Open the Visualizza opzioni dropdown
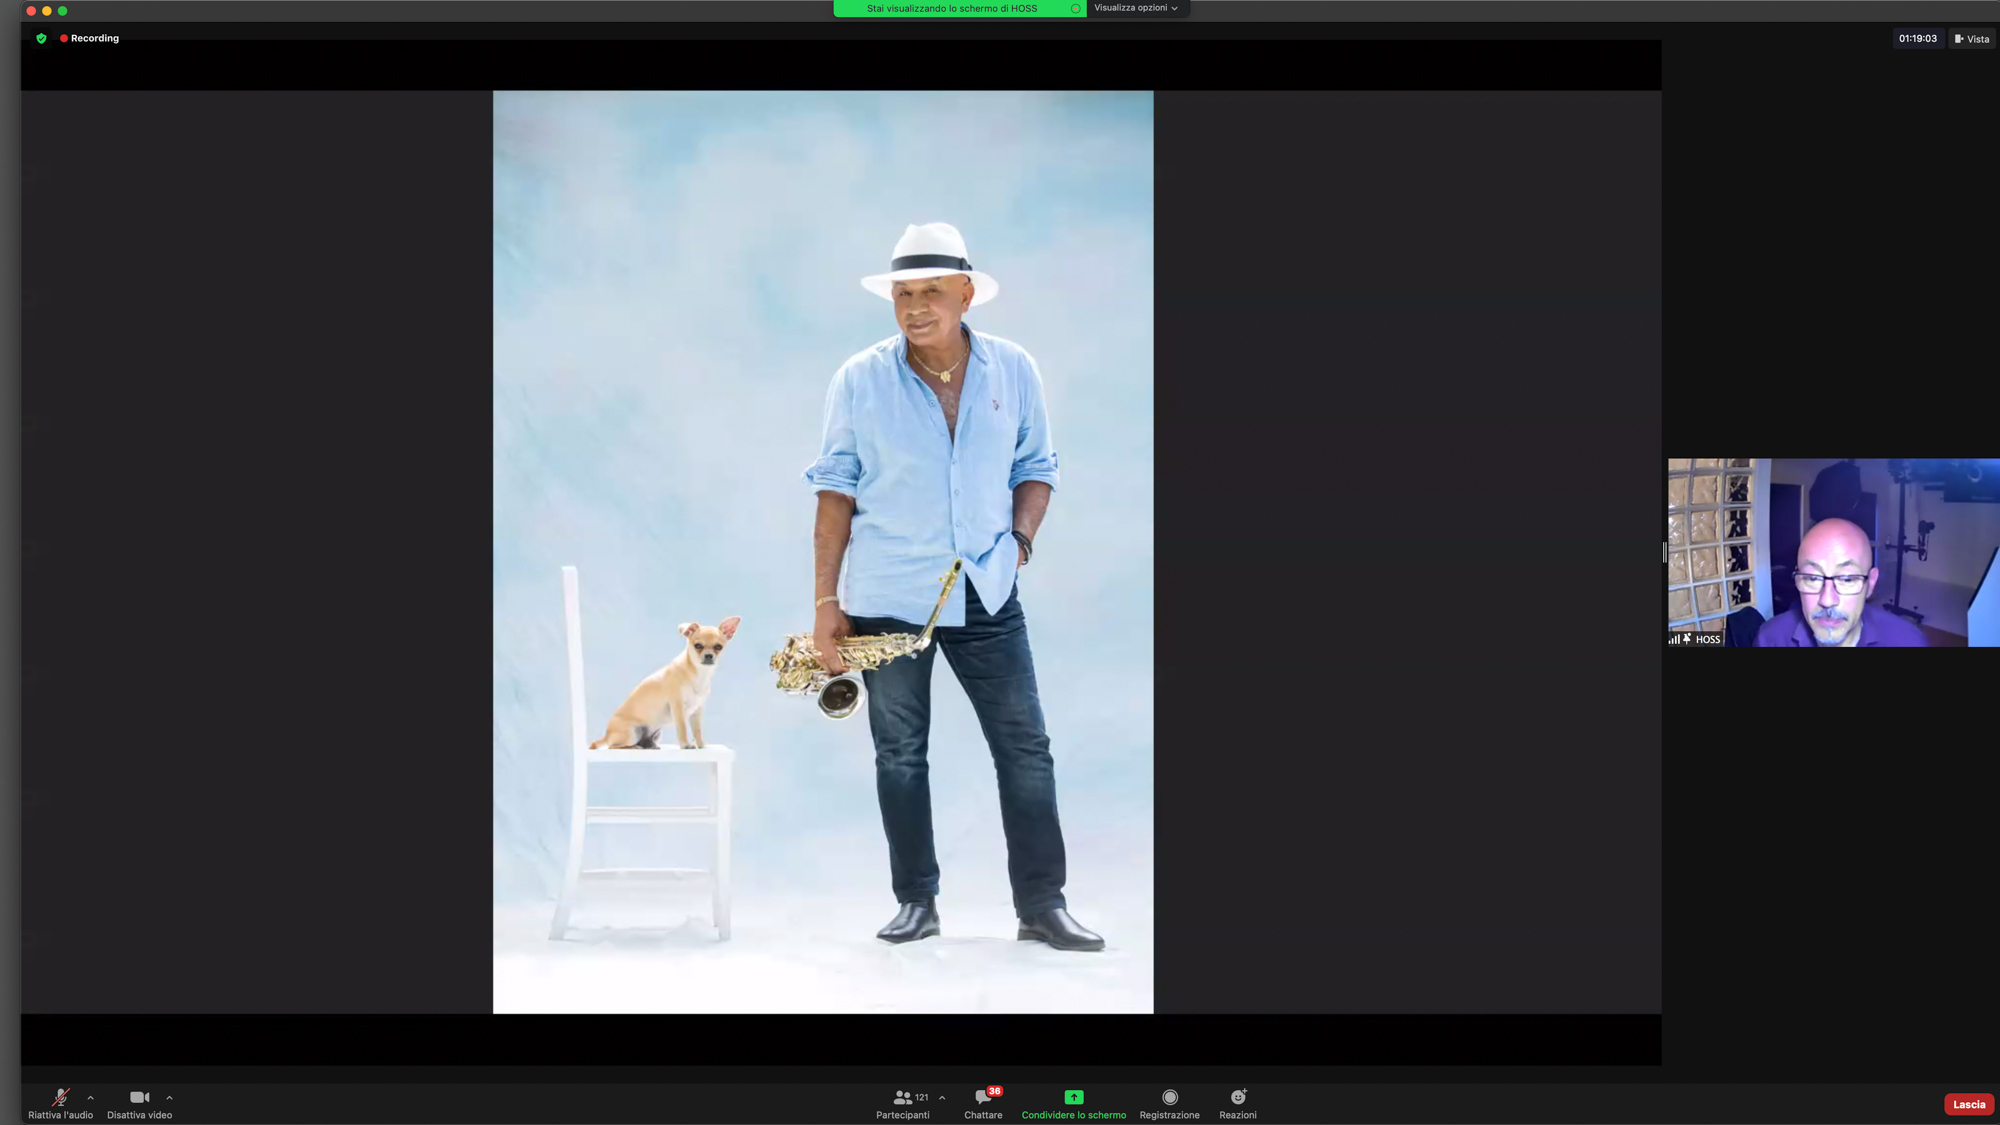The image size is (2000, 1125). pyautogui.click(x=1135, y=8)
